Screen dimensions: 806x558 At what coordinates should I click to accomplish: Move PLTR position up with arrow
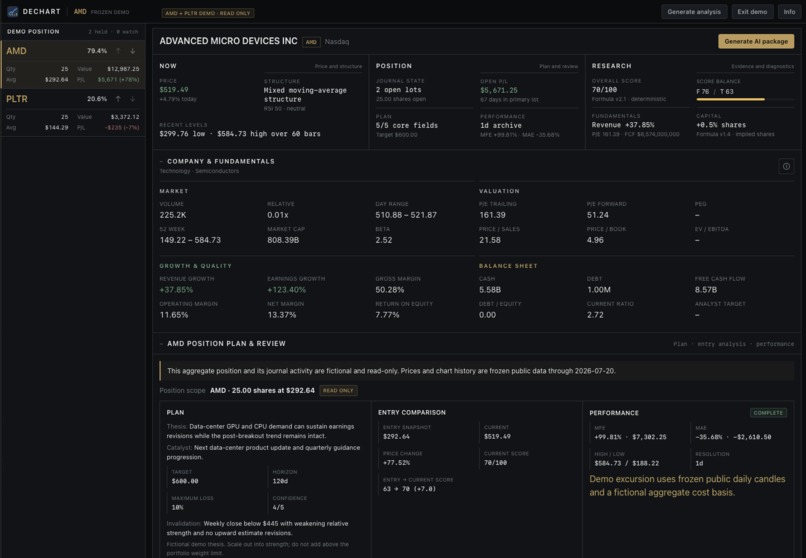[118, 99]
